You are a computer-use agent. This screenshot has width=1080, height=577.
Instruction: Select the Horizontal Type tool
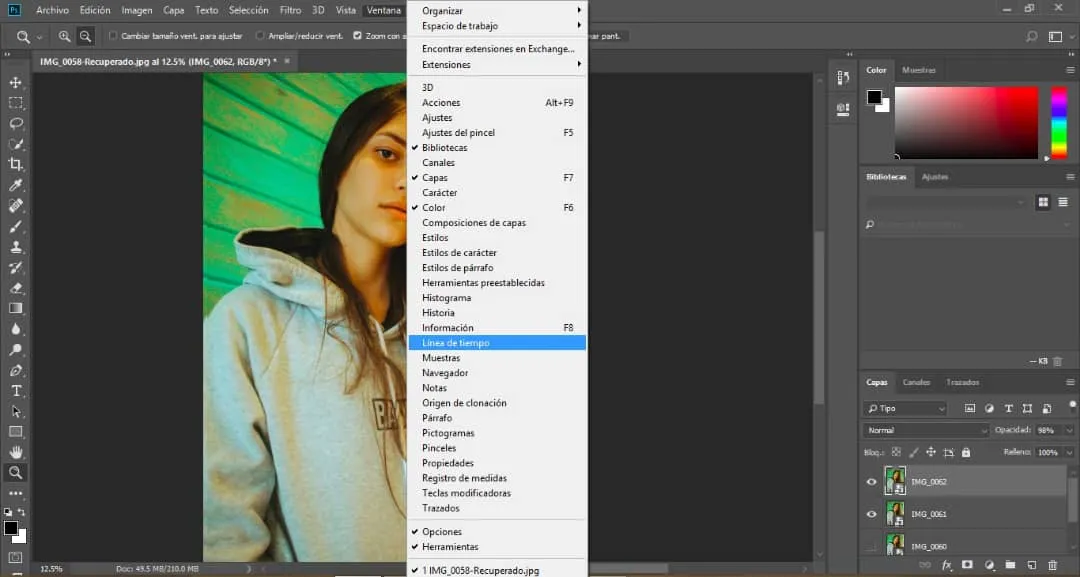click(x=15, y=391)
